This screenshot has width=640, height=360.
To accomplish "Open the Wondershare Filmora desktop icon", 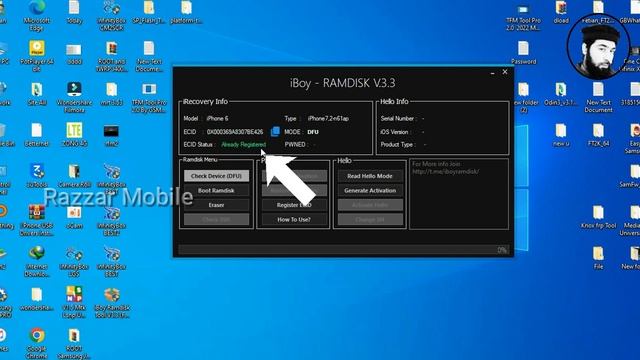I will (x=74, y=97).
